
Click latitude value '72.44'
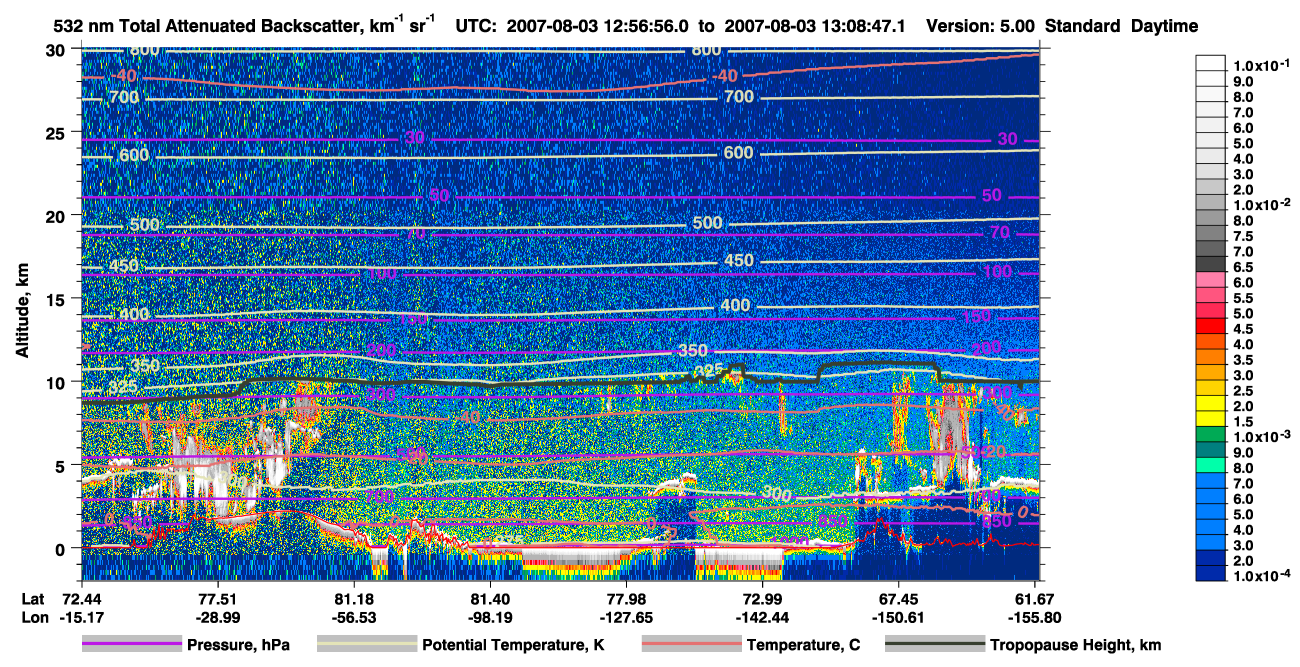pyautogui.click(x=81, y=599)
